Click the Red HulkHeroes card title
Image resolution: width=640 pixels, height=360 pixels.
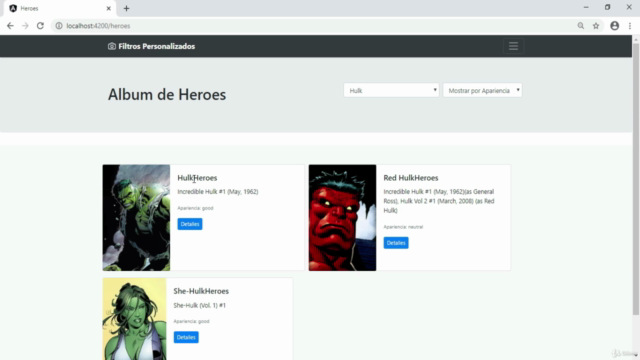pos(411,178)
